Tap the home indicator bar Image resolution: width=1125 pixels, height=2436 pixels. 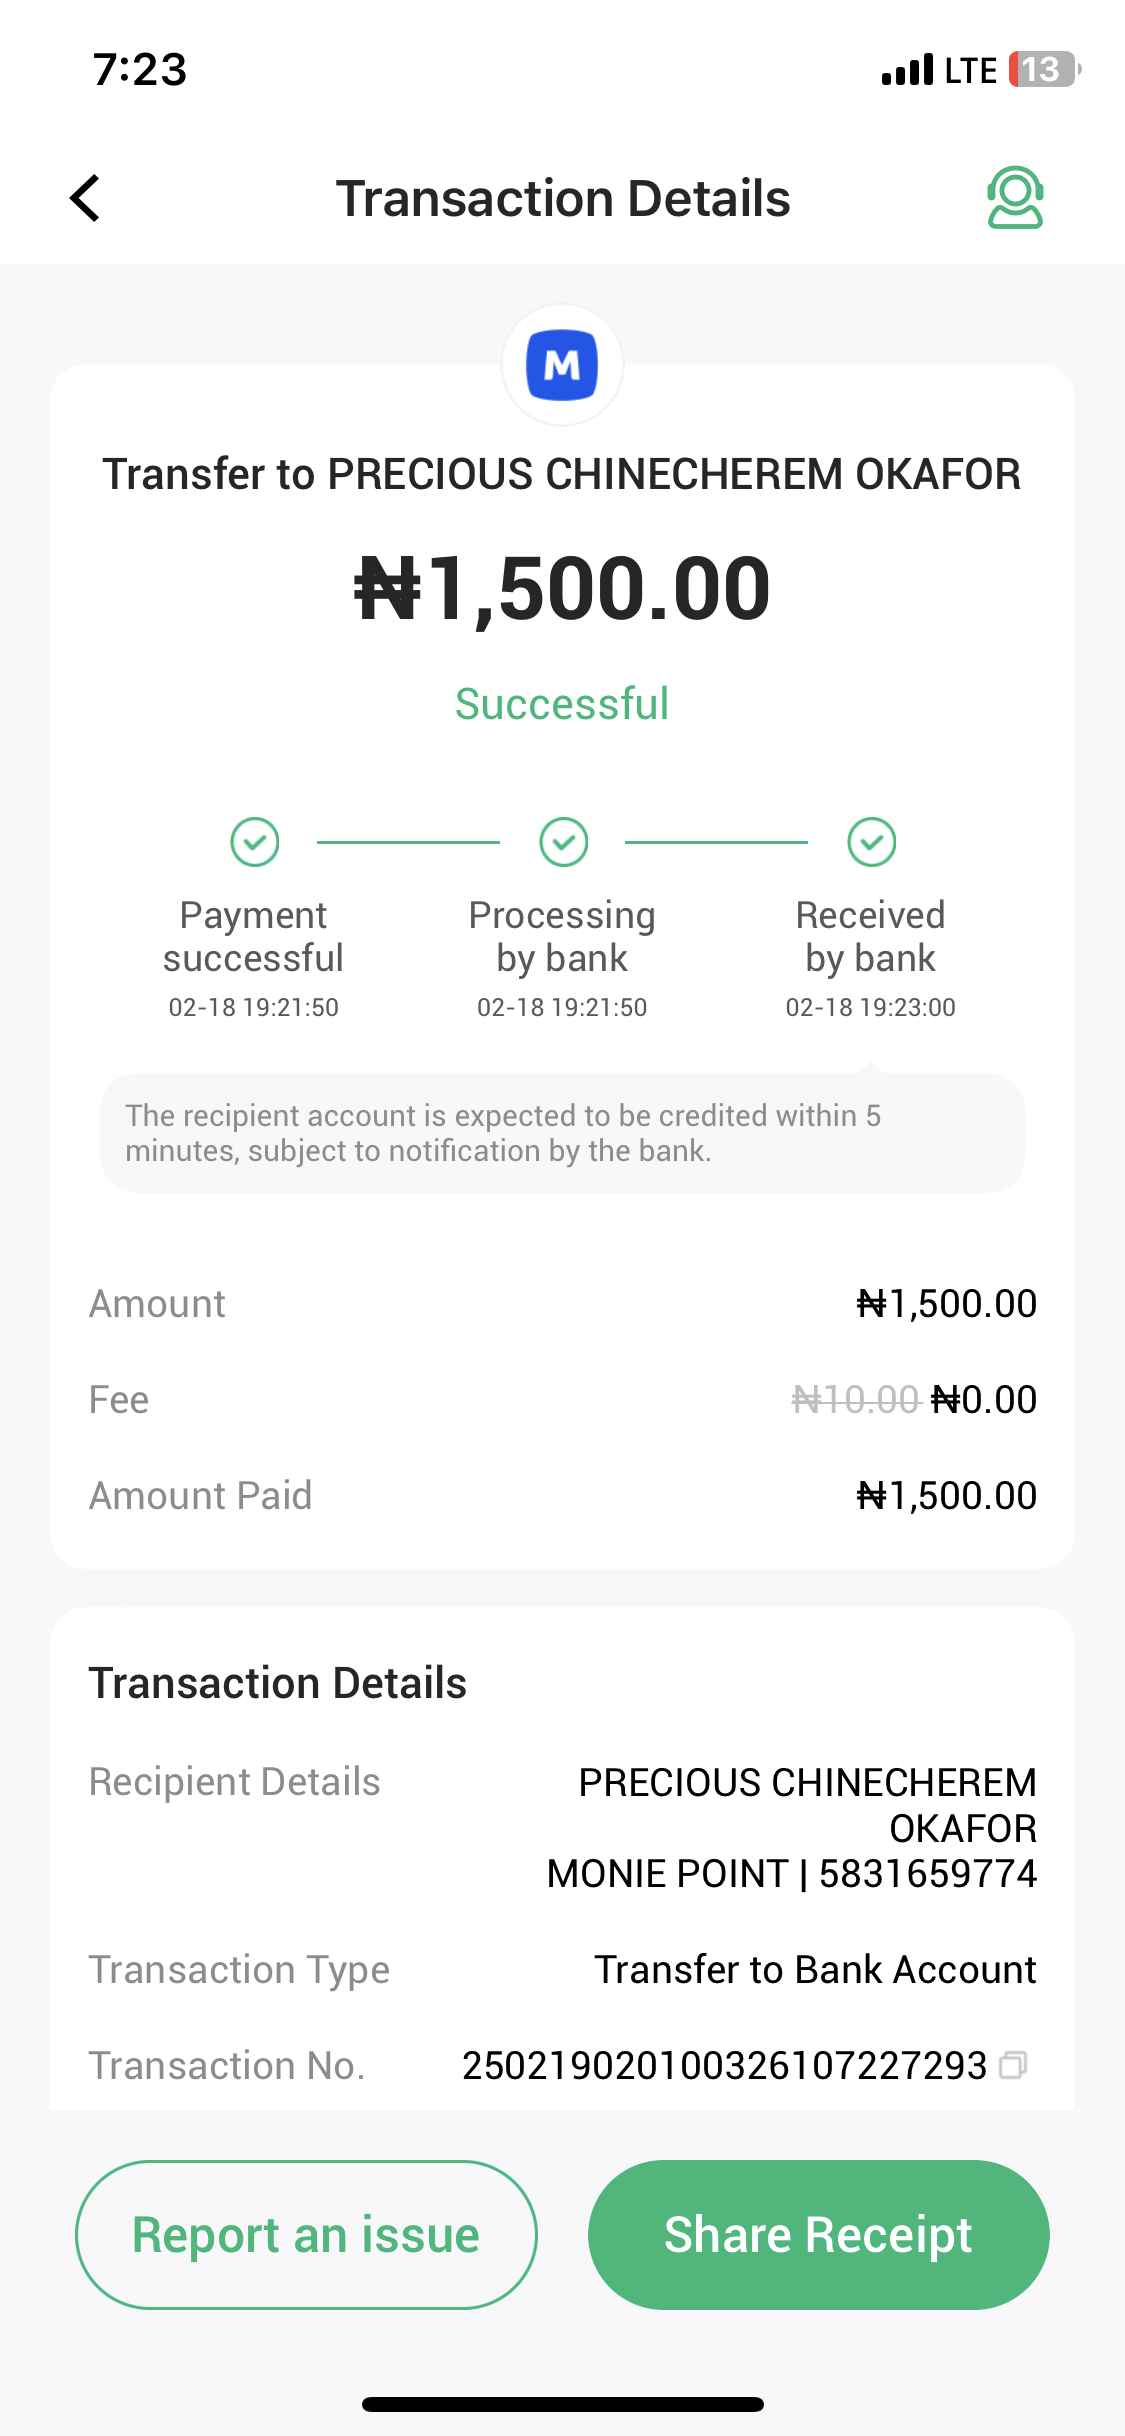(562, 2404)
